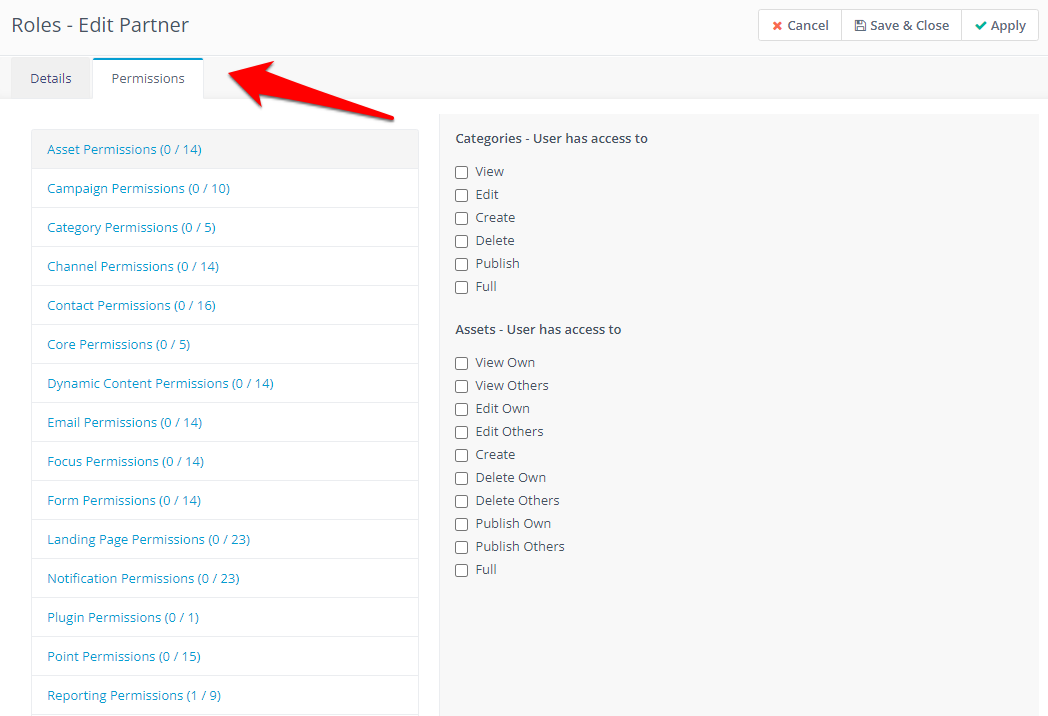Select the Permissions tab
Image resolution: width=1048 pixels, height=716 pixels.
(x=148, y=78)
